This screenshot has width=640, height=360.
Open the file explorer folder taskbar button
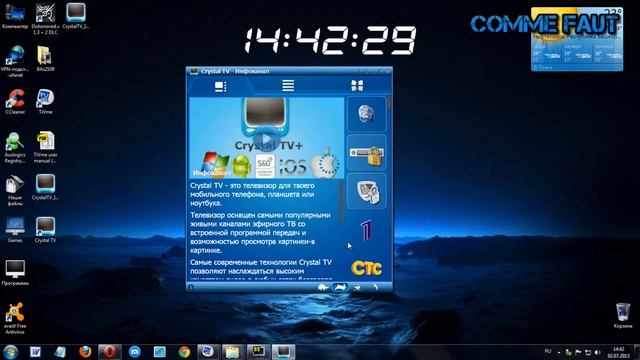click(232, 352)
